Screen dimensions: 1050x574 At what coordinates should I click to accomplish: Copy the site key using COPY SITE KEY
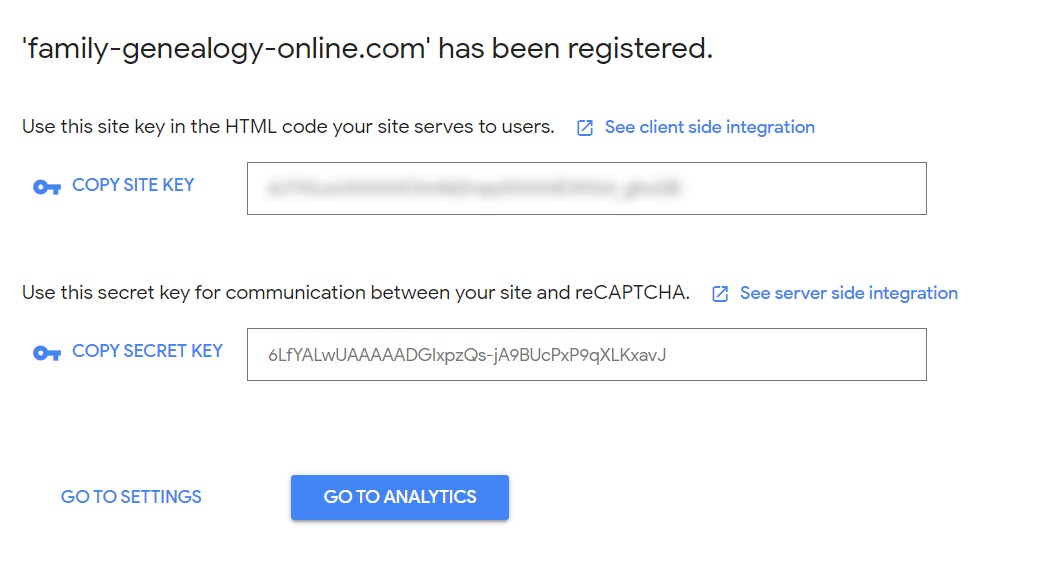point(133,185)
